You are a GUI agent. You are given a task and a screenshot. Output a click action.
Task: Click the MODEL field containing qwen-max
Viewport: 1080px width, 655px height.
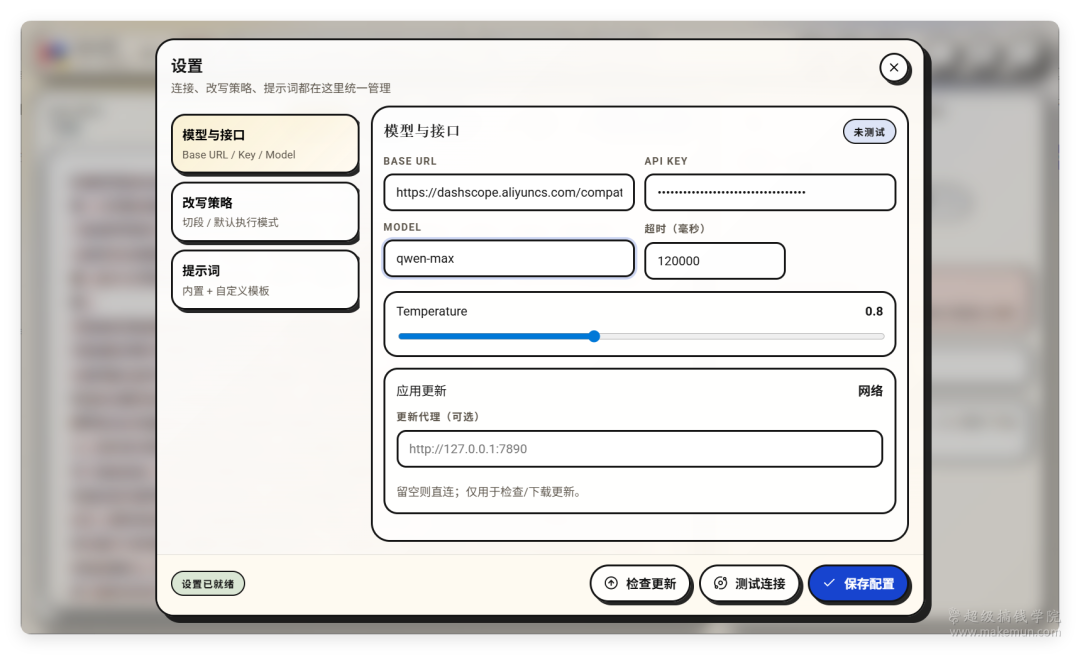point(508,258)
